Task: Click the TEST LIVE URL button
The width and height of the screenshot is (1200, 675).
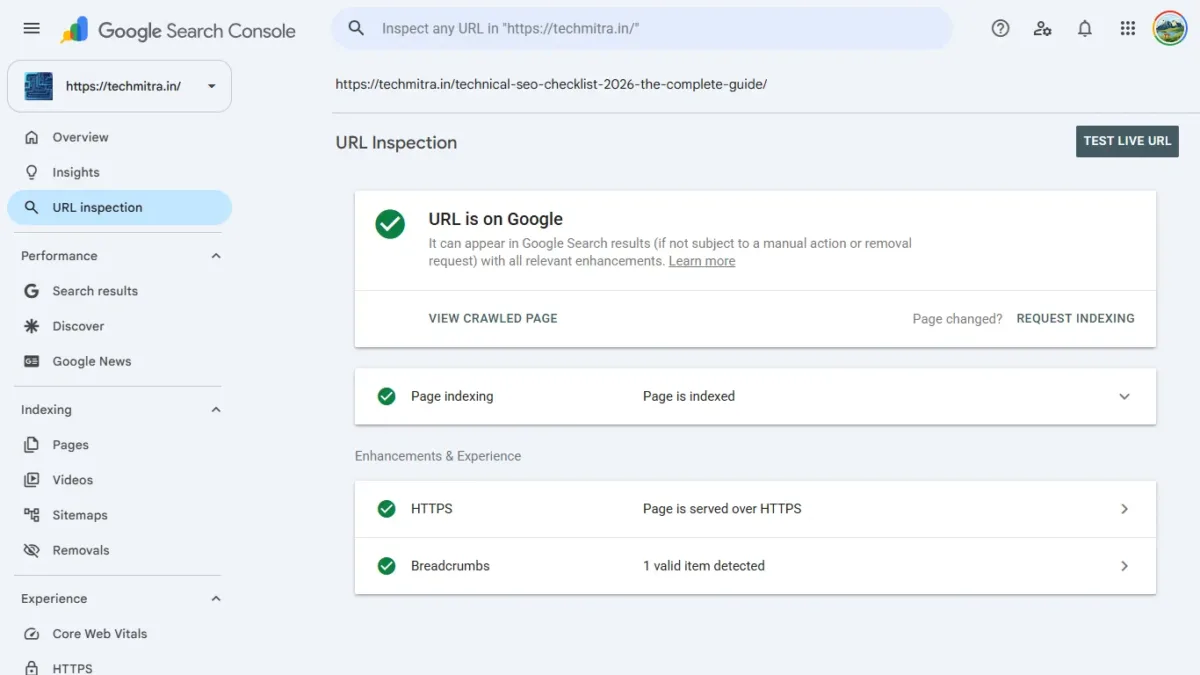Action: 1127,141
